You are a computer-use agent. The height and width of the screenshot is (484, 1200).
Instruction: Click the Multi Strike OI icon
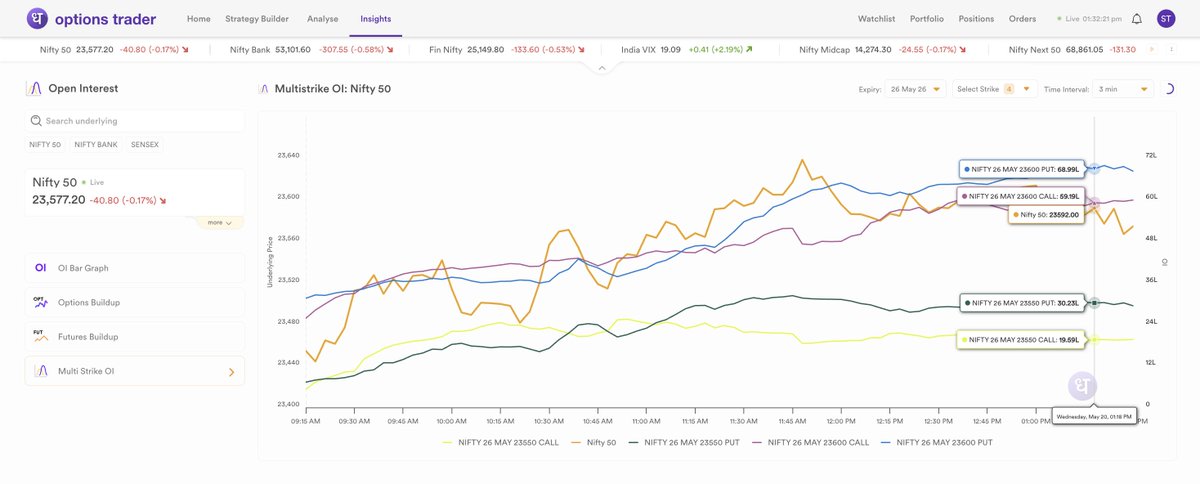click(x=40, y=371)
